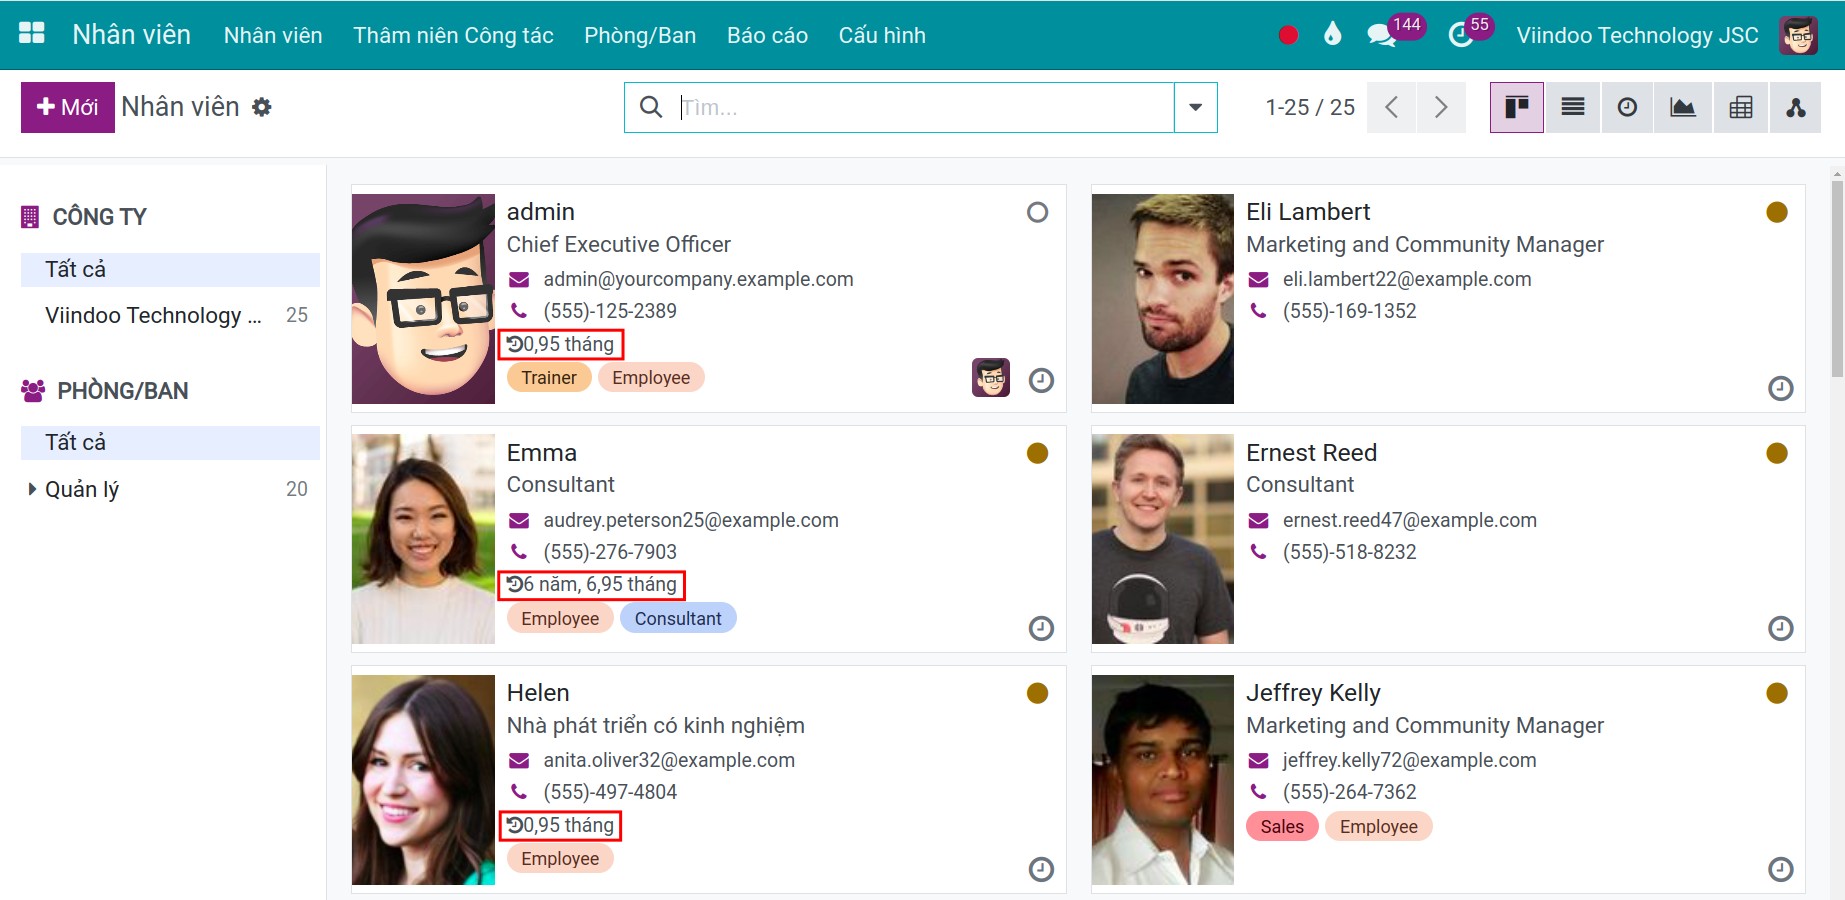Select Viindoo Technology company filter
This screenshot has width=1845, height=900.
[170, 315]
